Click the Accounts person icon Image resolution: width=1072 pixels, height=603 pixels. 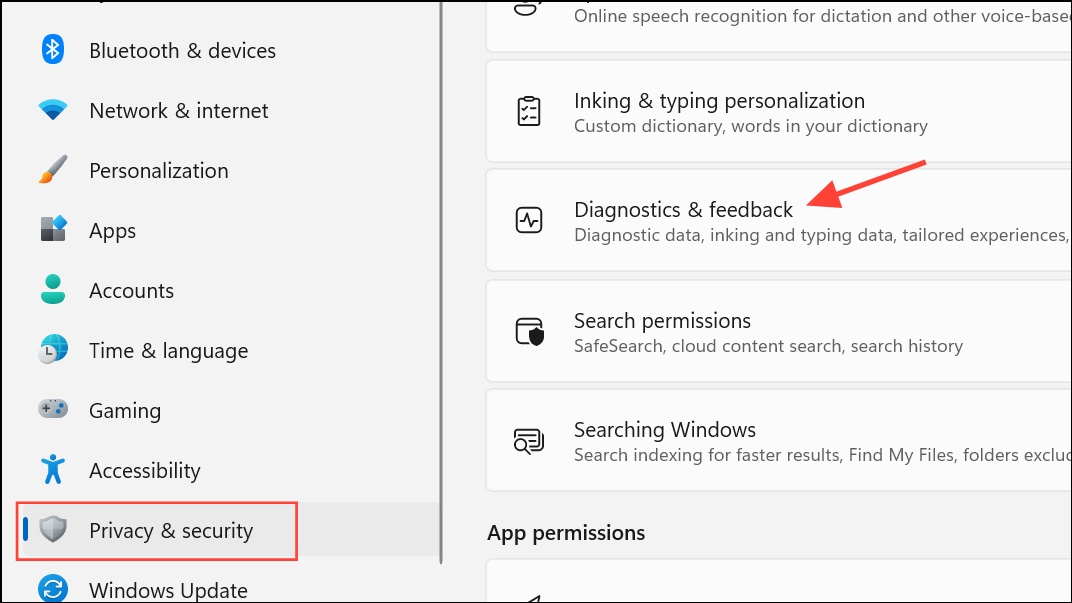click(x=53, y=289)
